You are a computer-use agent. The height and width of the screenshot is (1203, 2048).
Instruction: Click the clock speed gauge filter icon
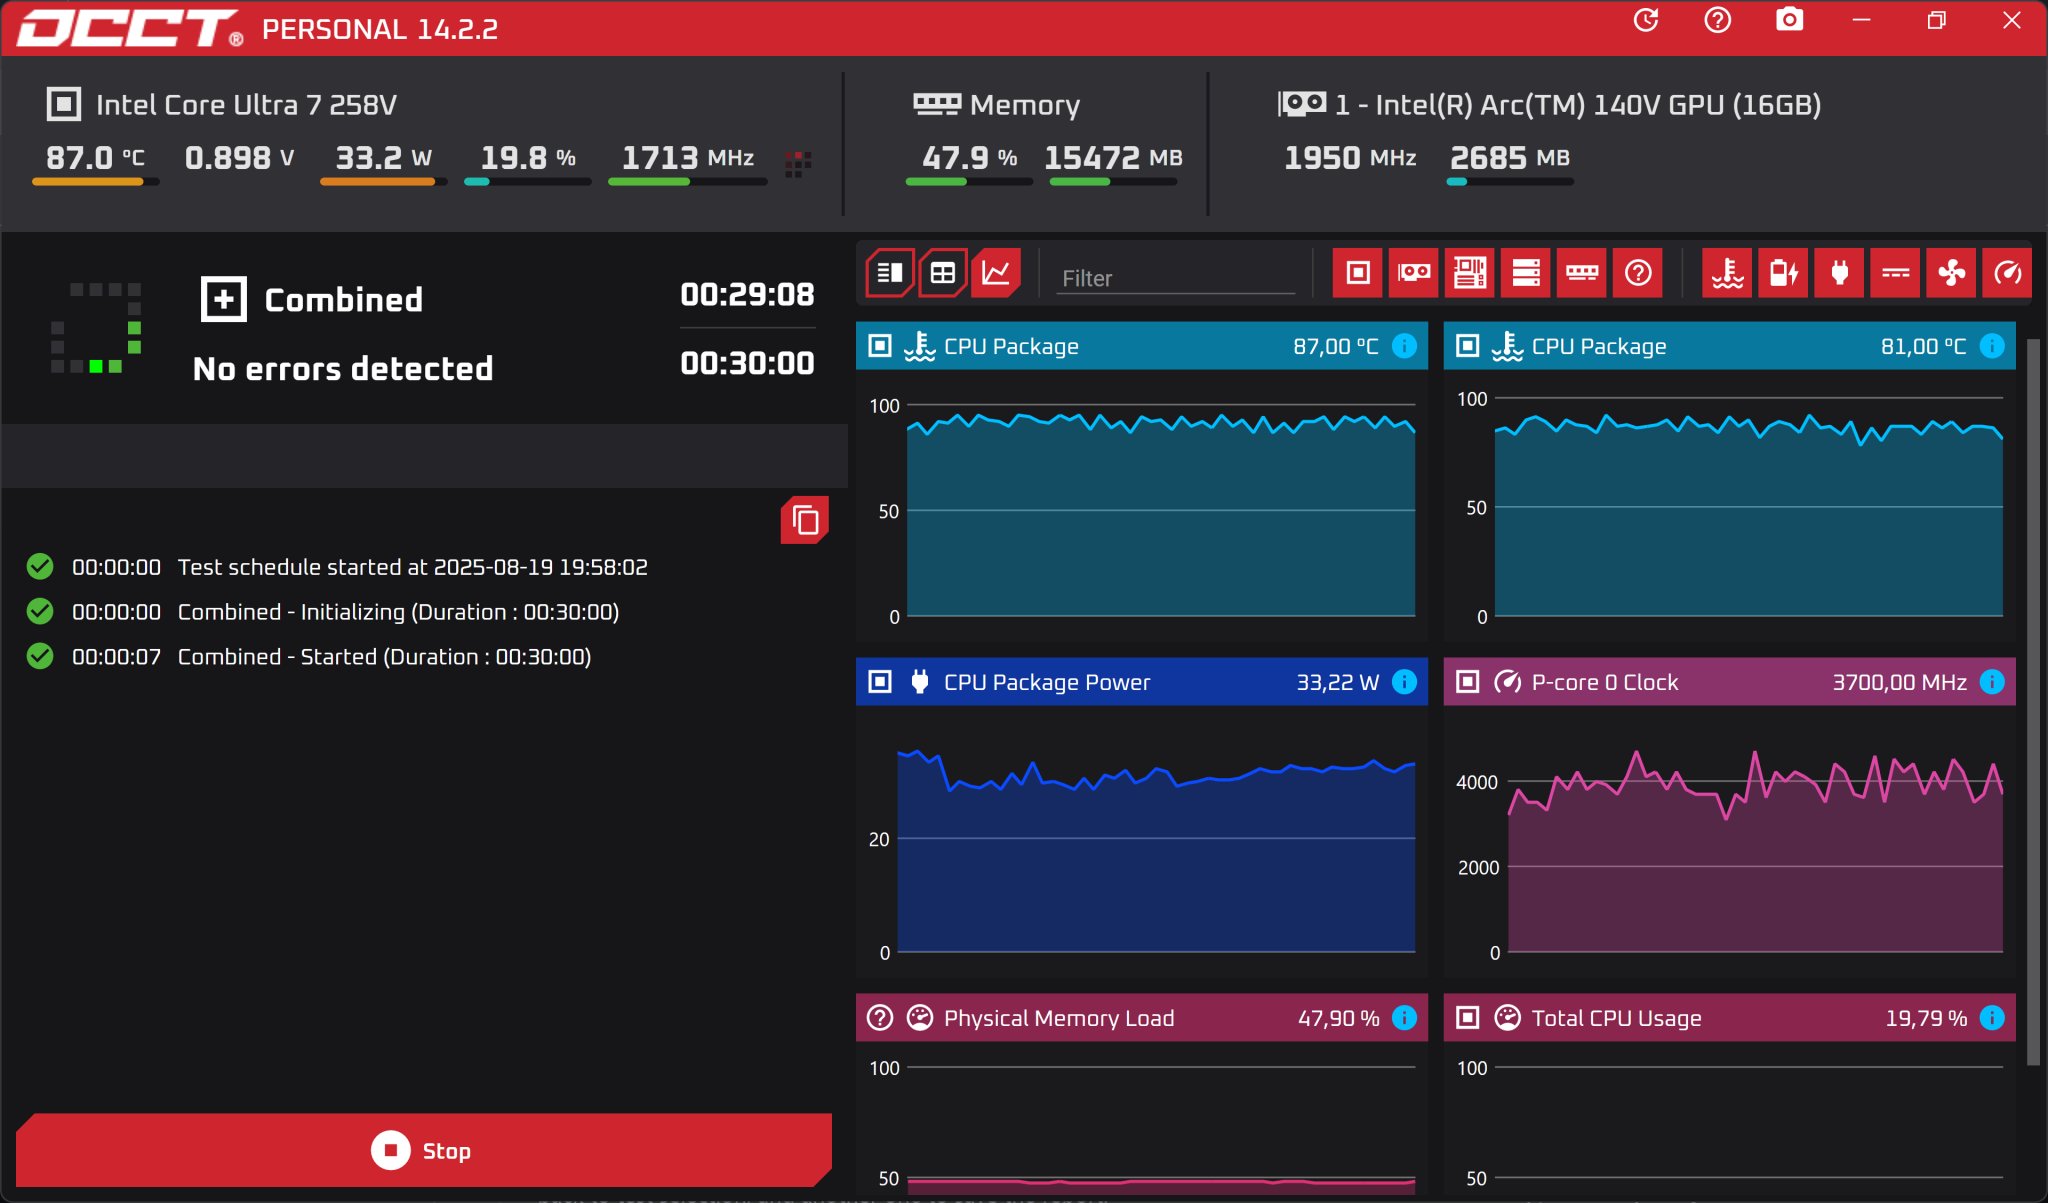(2007, 273)
